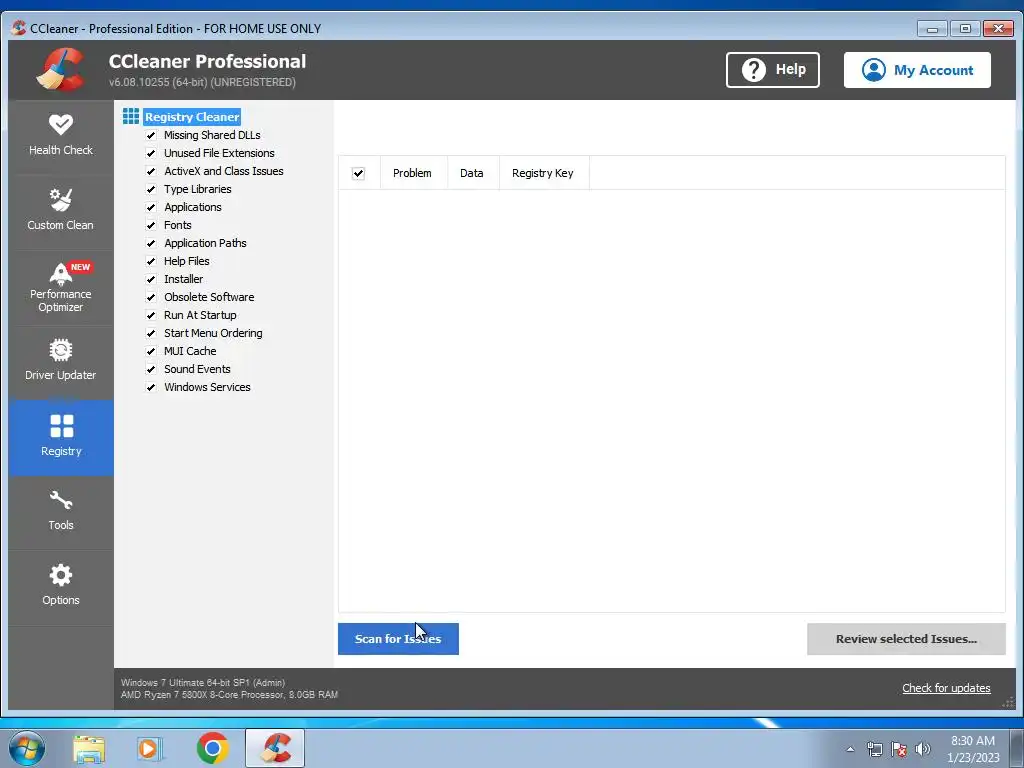Screen dimensions: 1024x768
Task: Select the Registry section in sidebar
Action: [61, 437]
